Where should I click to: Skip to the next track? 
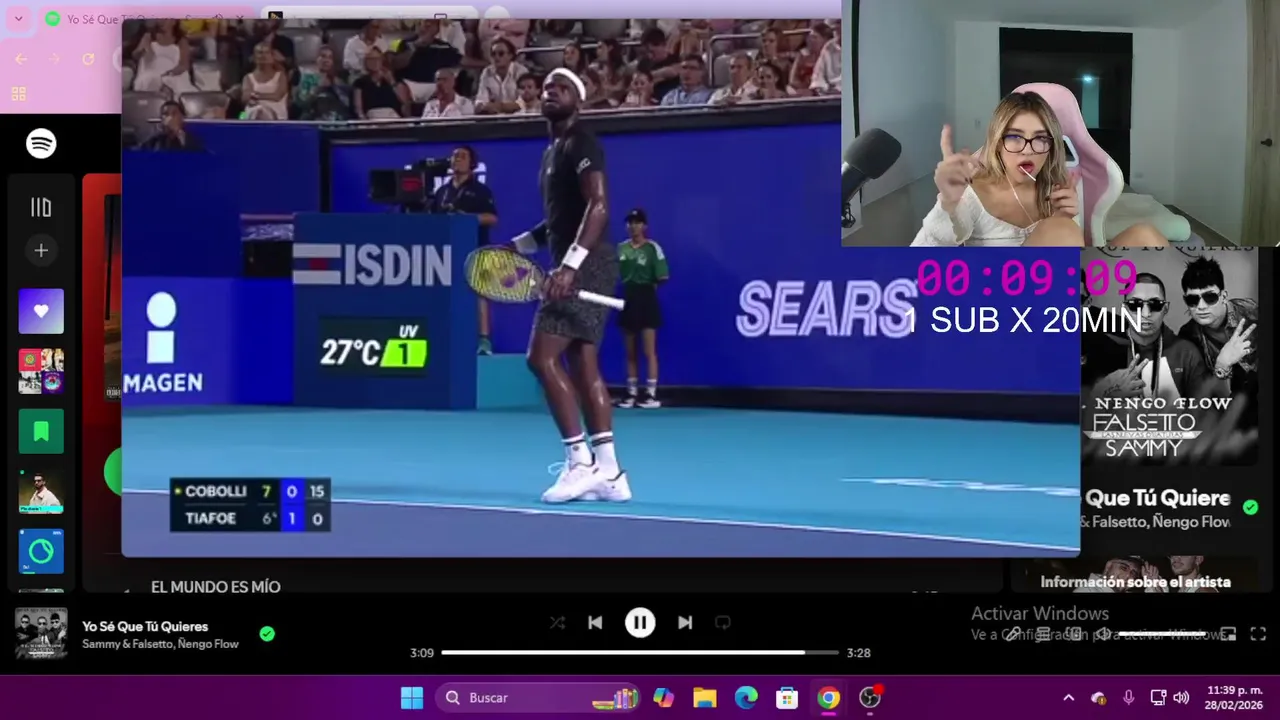685,622
